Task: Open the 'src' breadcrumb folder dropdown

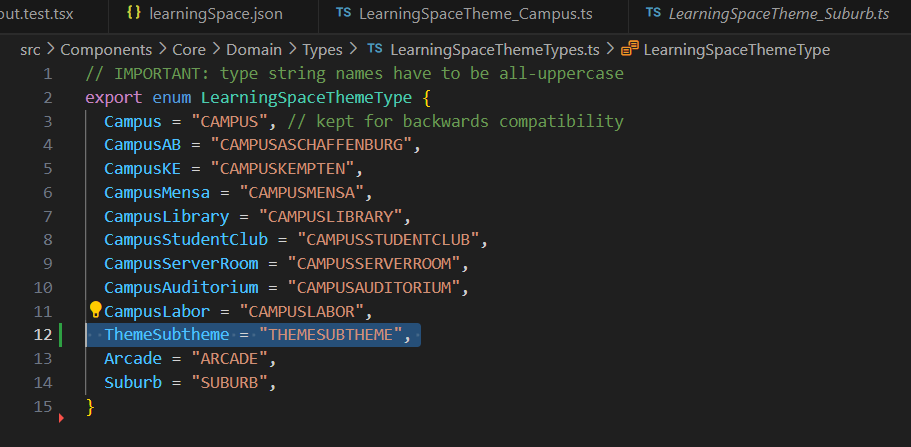Action: pyautogui.click(x=32, y=49)
